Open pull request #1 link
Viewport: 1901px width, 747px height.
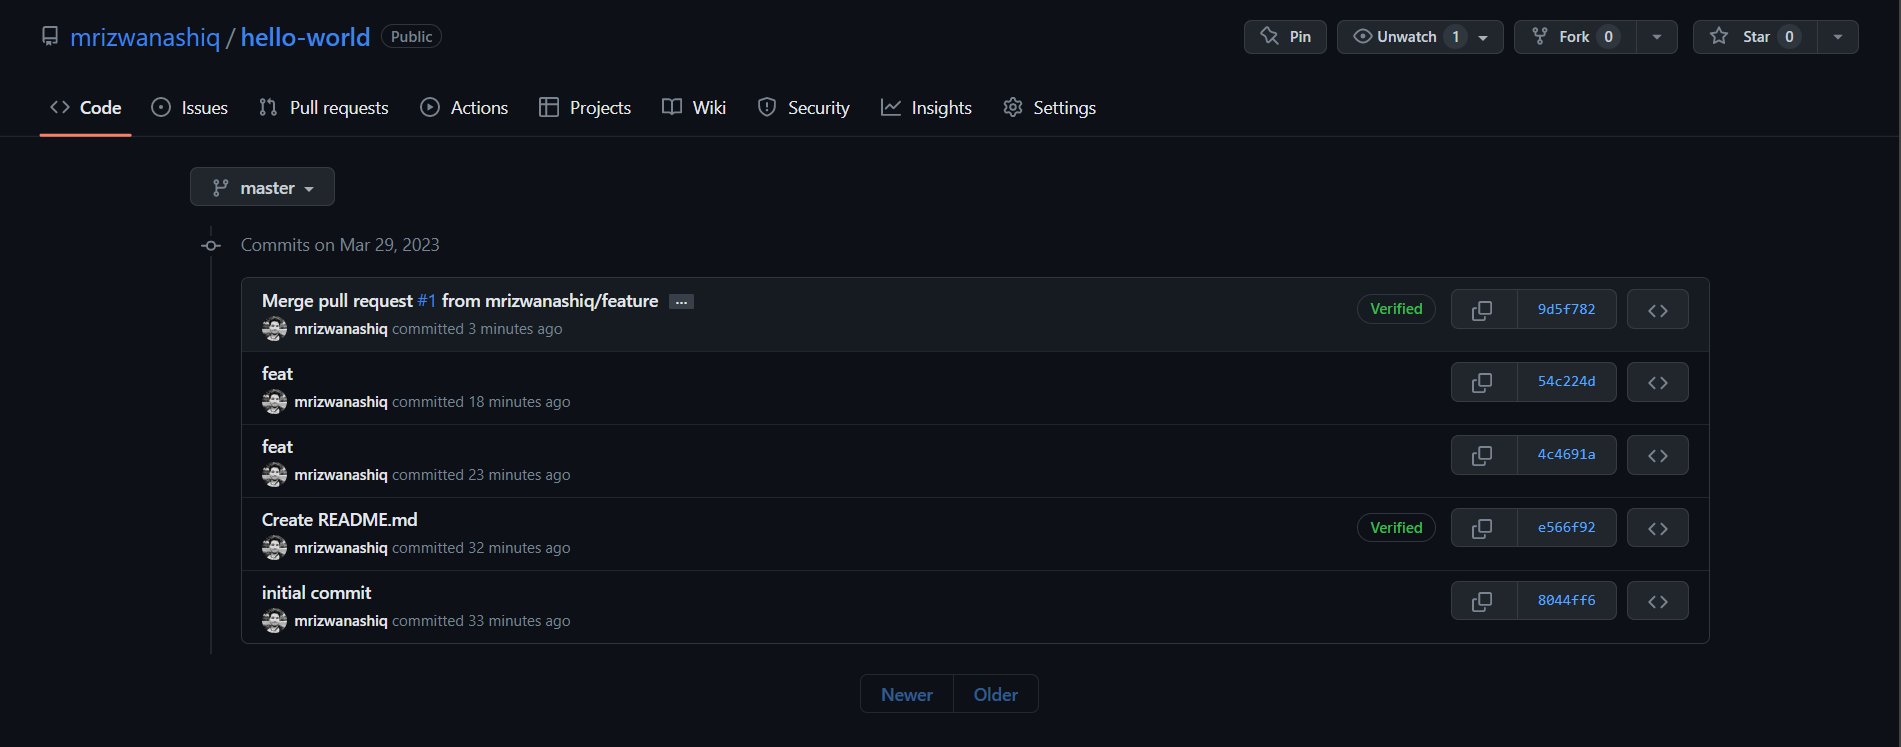point(427,301)
